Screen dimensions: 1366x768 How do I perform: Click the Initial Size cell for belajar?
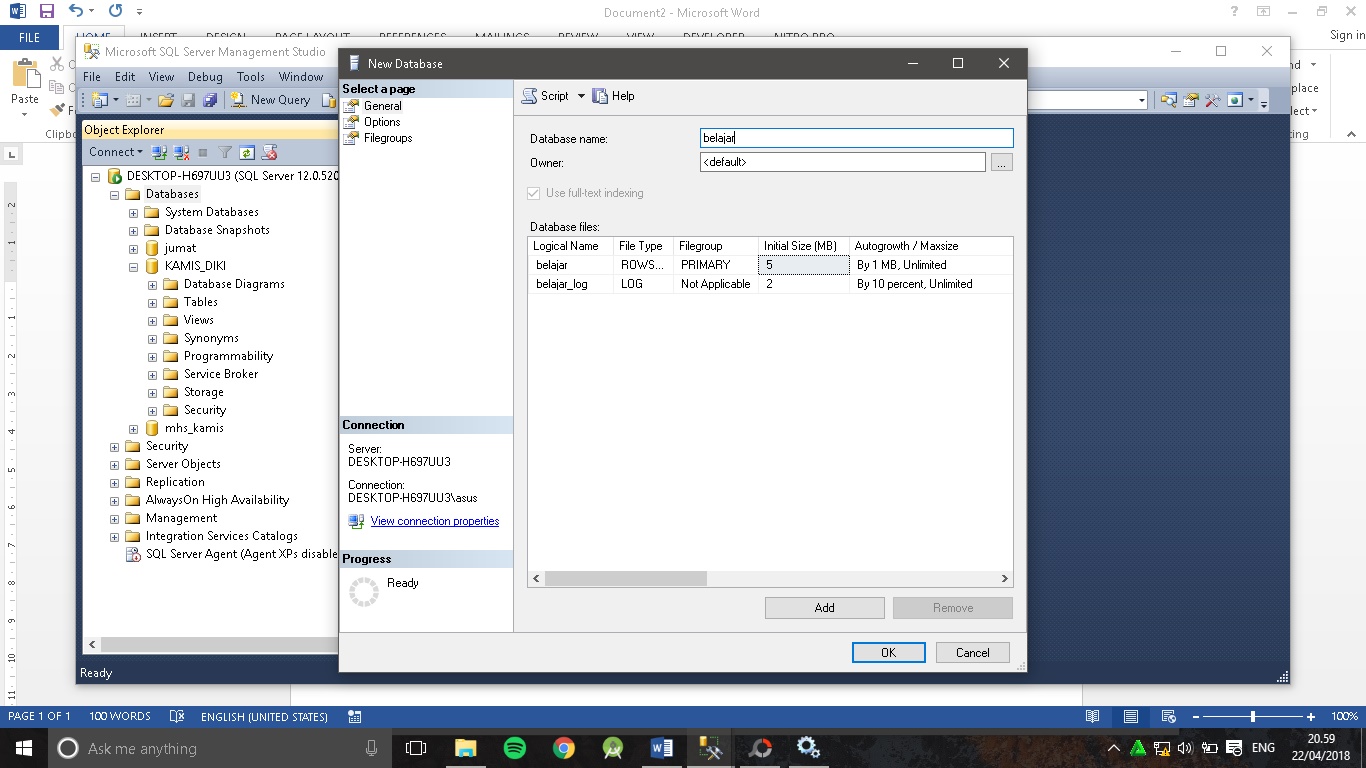point(804,265)
